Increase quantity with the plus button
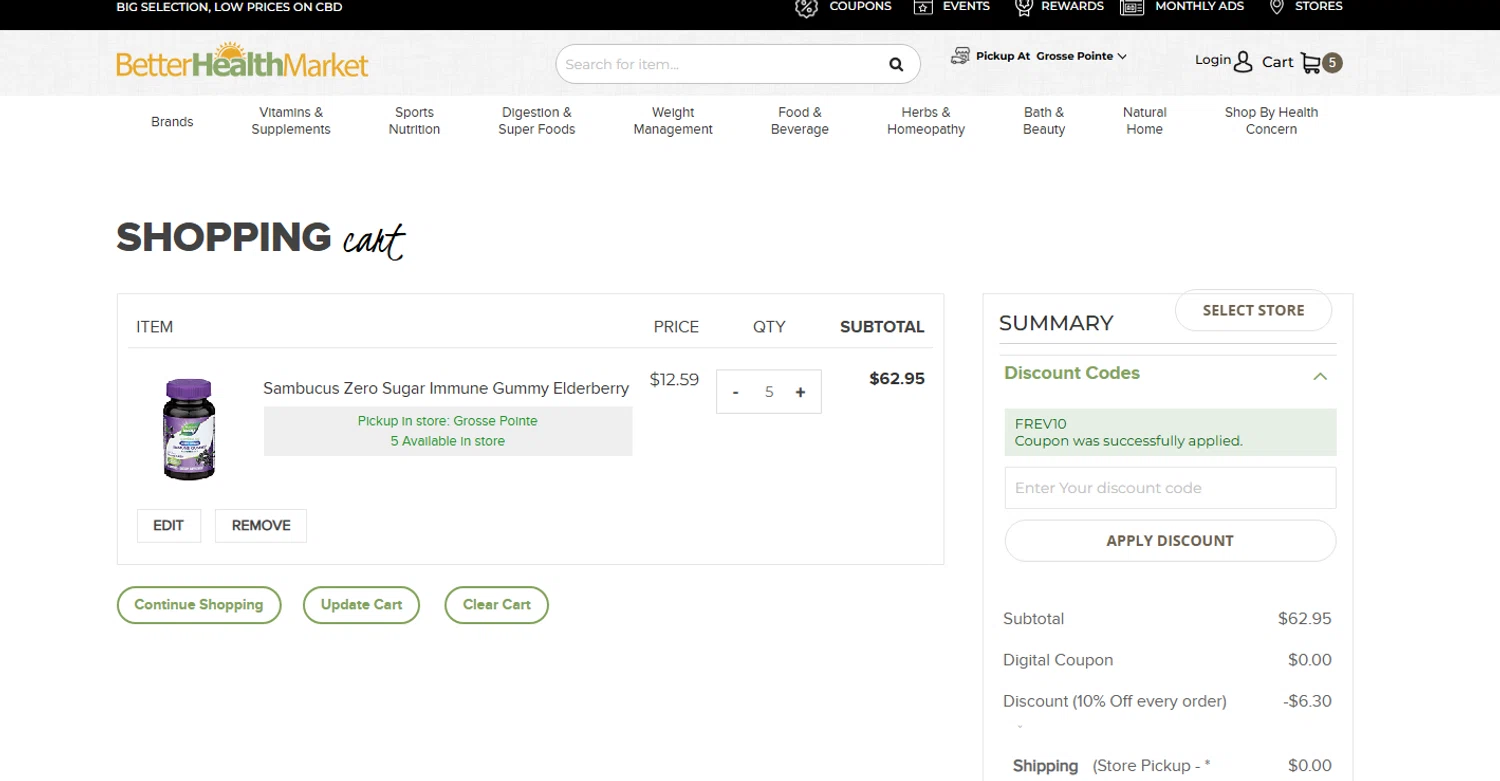This screenshot has width=1500, height=781. 800,392
